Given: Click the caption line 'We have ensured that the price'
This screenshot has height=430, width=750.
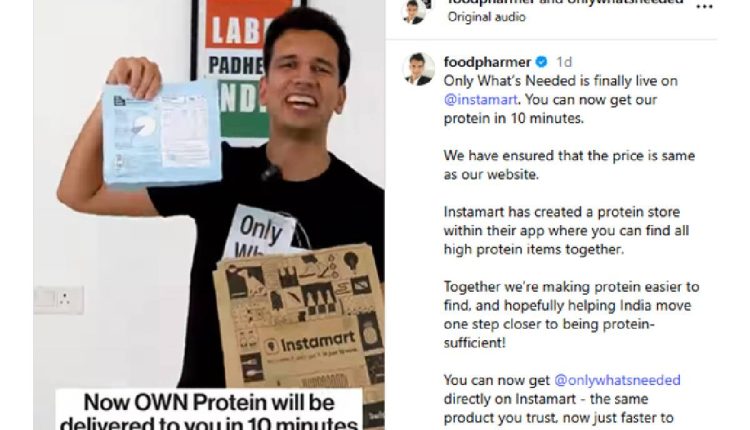Looking at the screenshot, I should pyautogui.click(x=569, y=156).
